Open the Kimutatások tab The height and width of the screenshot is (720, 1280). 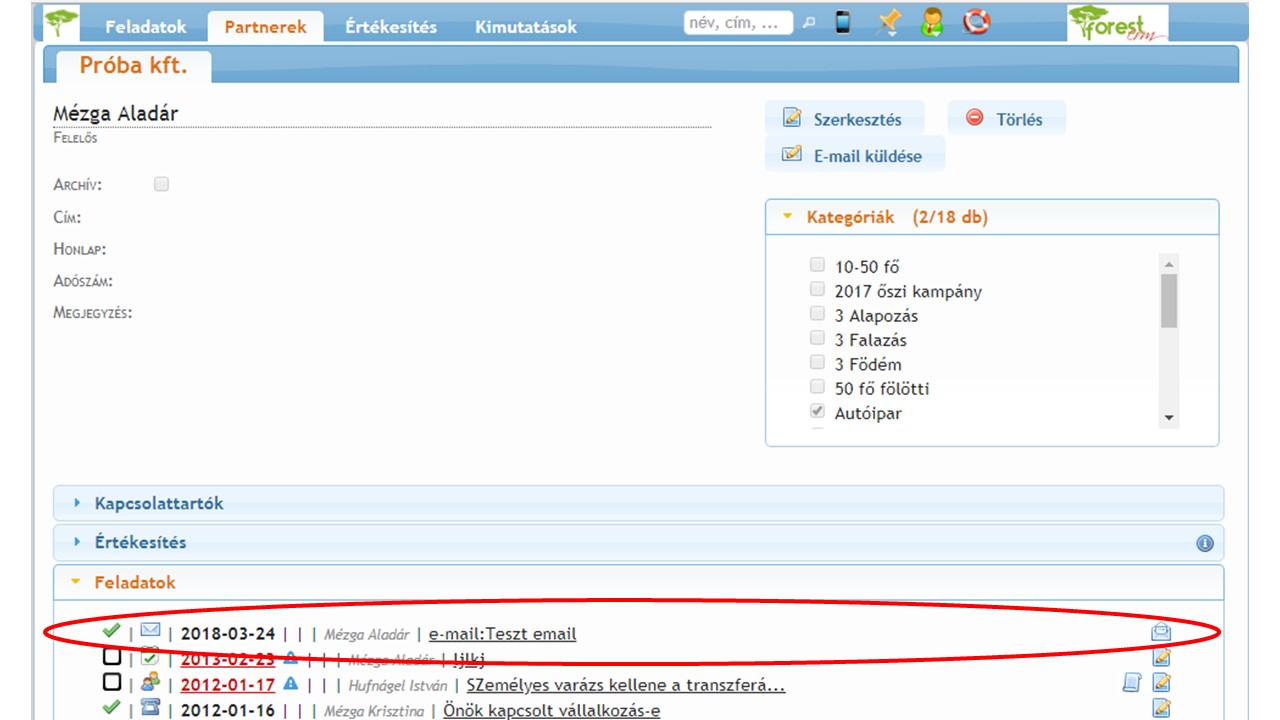[526, 27]
